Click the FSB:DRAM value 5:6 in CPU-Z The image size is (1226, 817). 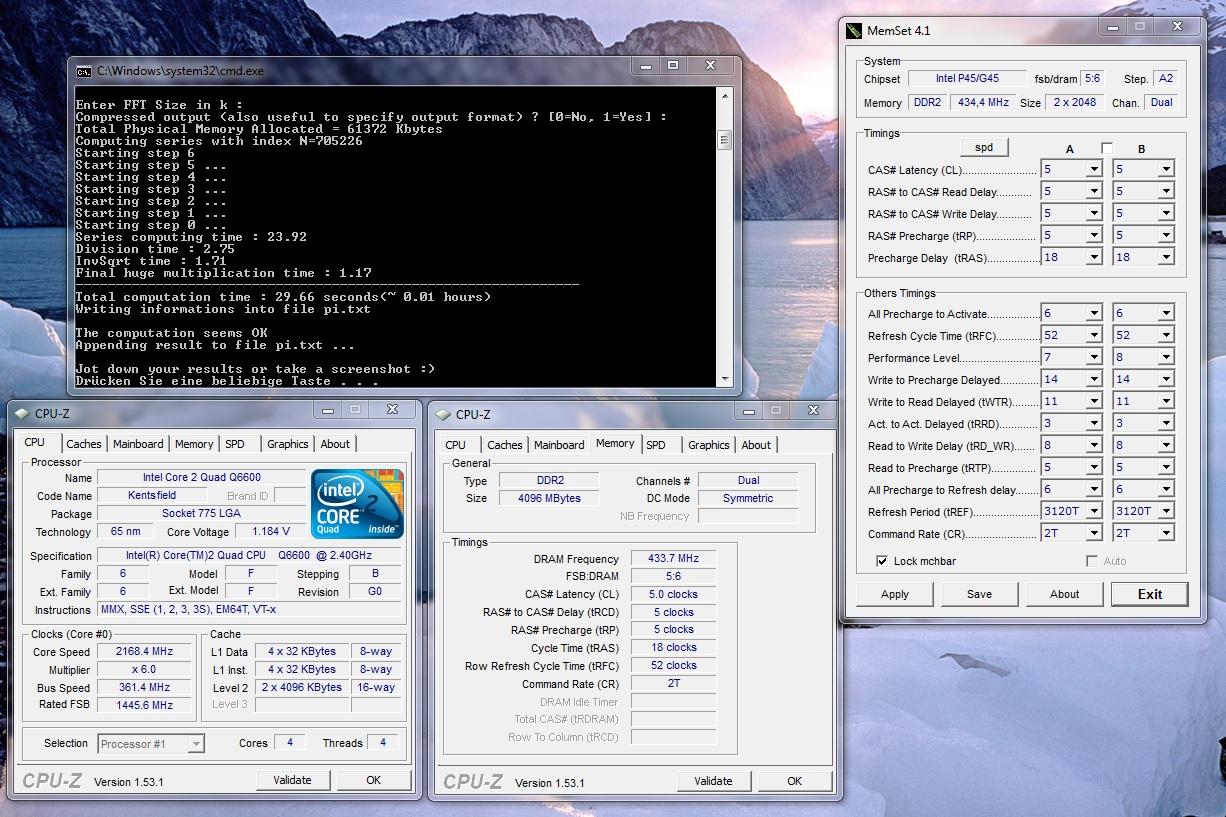(x=673, y=577)
